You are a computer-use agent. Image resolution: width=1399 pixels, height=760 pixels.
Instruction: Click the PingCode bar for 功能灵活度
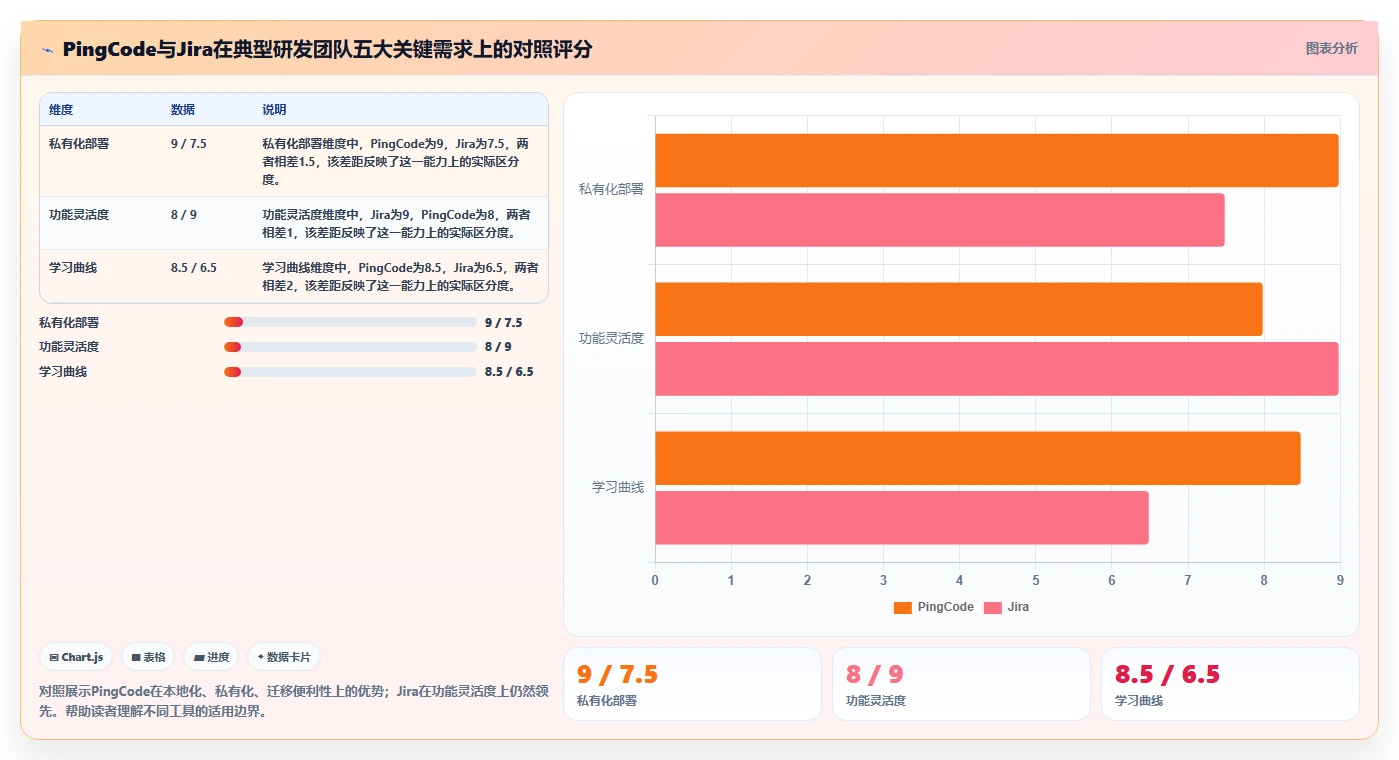coord(958,309)
